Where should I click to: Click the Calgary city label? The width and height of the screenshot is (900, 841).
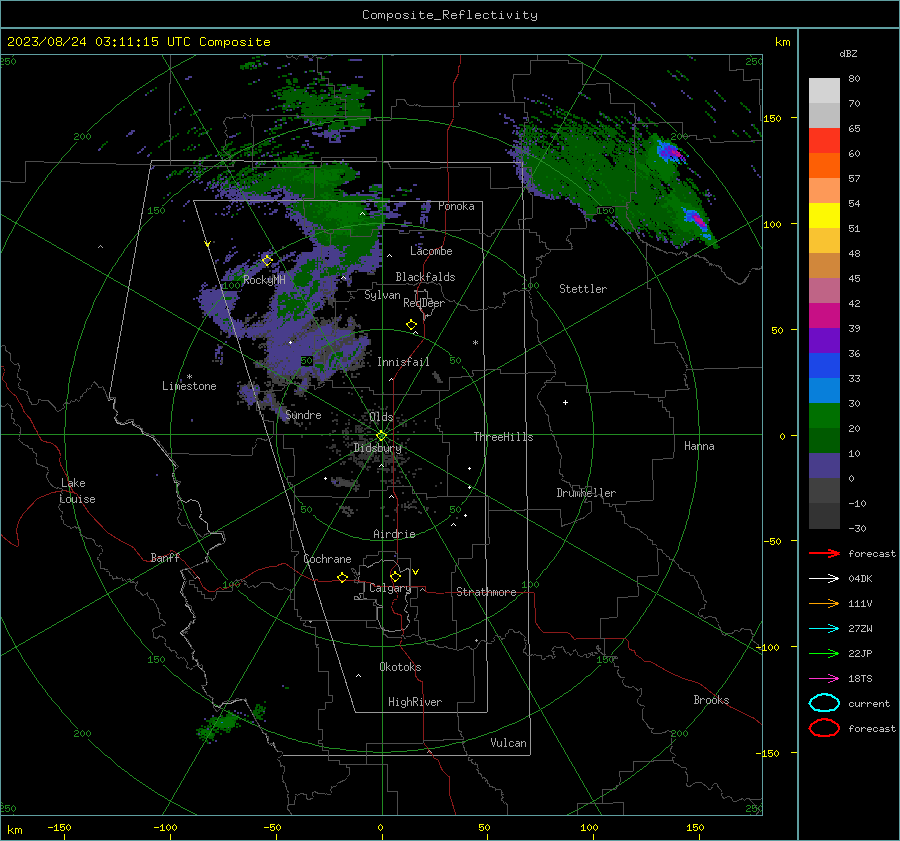pyautogui.click(x=390, y=588)
